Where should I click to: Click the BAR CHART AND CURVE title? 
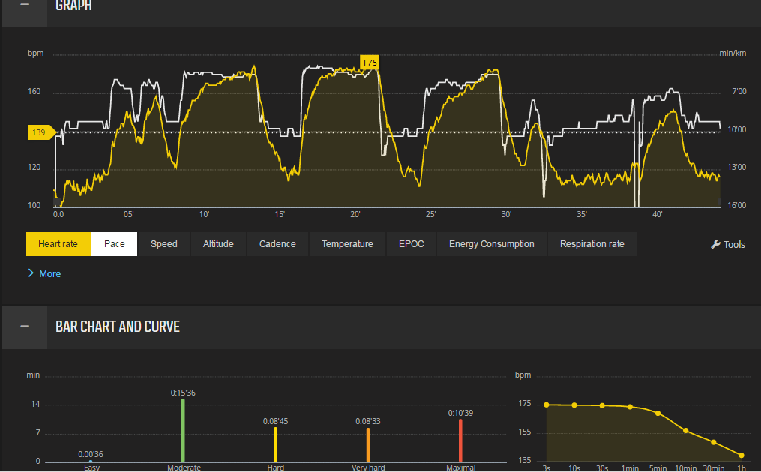tap(117, 327)
